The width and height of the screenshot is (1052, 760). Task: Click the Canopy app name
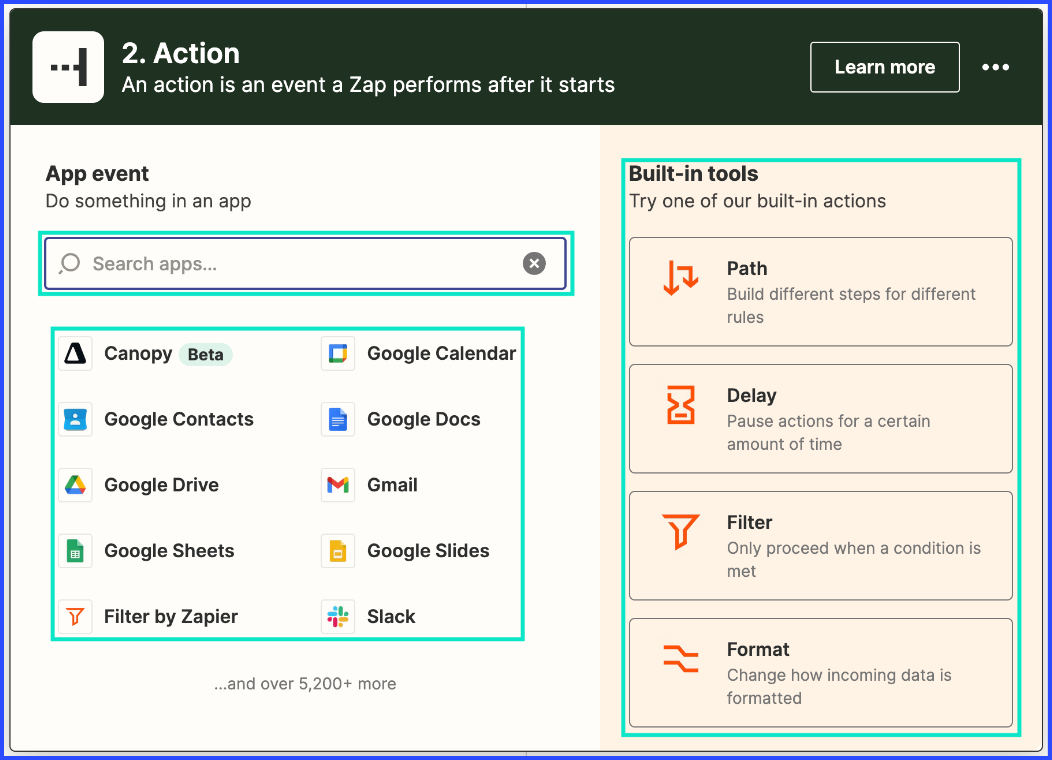tap(138, 354)
